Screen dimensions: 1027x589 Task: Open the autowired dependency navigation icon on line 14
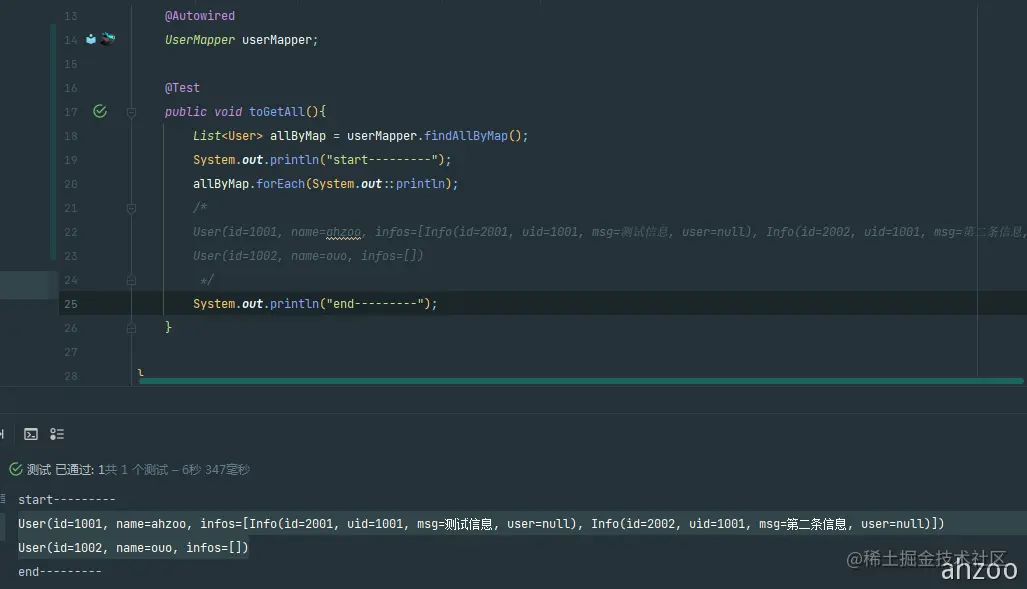coord(108,39)
